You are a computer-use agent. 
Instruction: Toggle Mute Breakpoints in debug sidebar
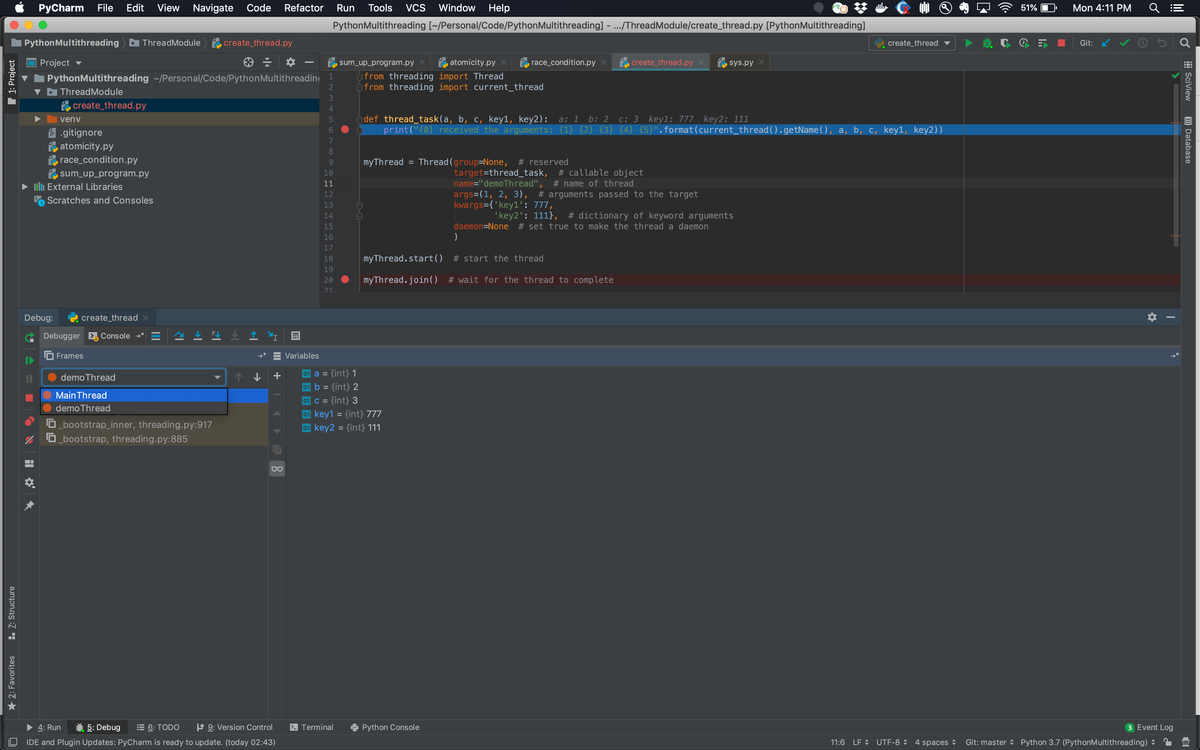[x=29, y=439]
